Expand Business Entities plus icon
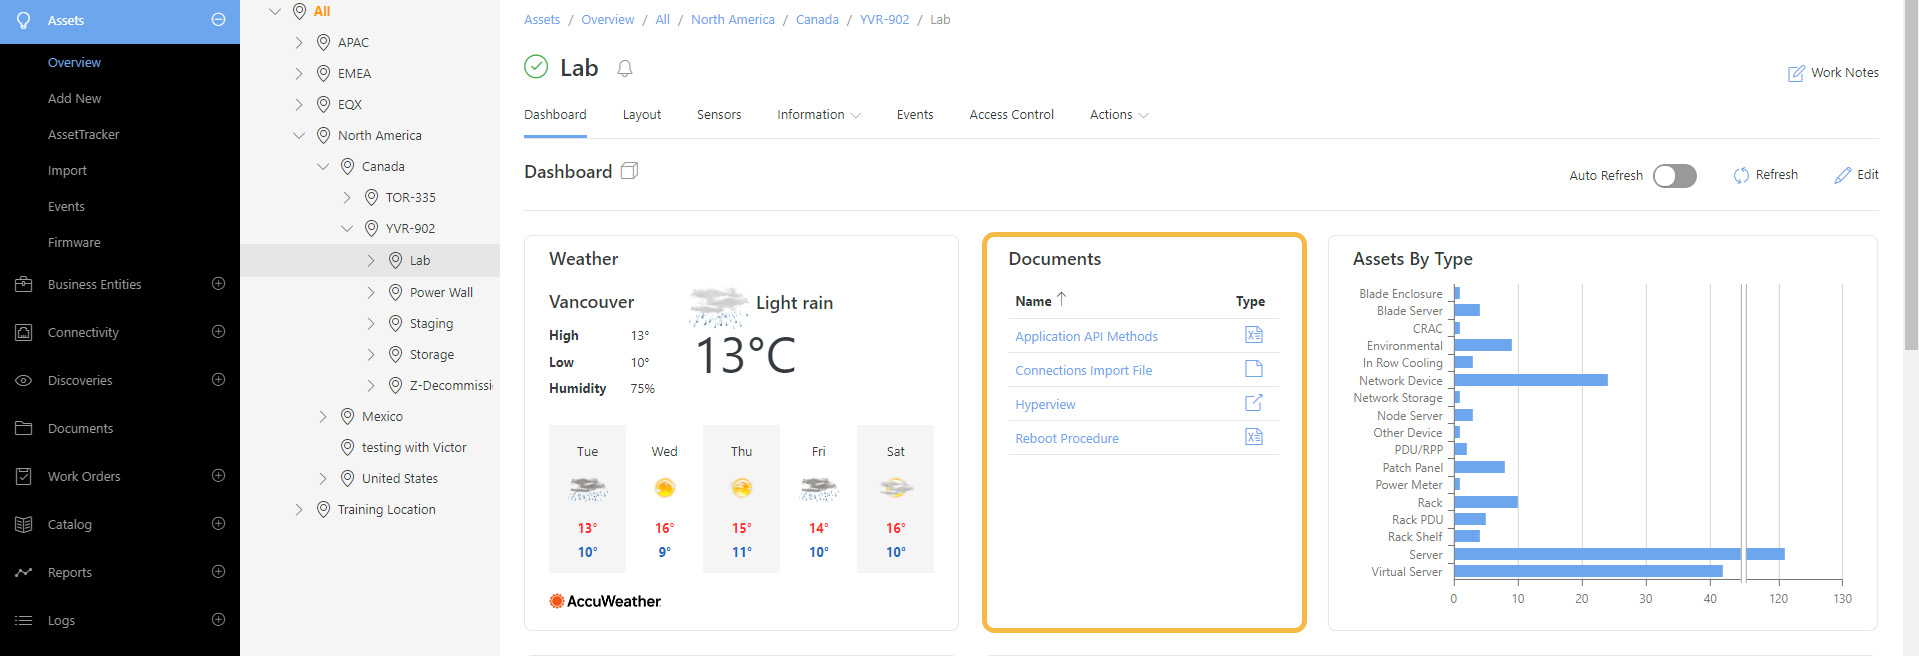The image size is (1919, 656). pyautogui.click(x=218, y=284)
